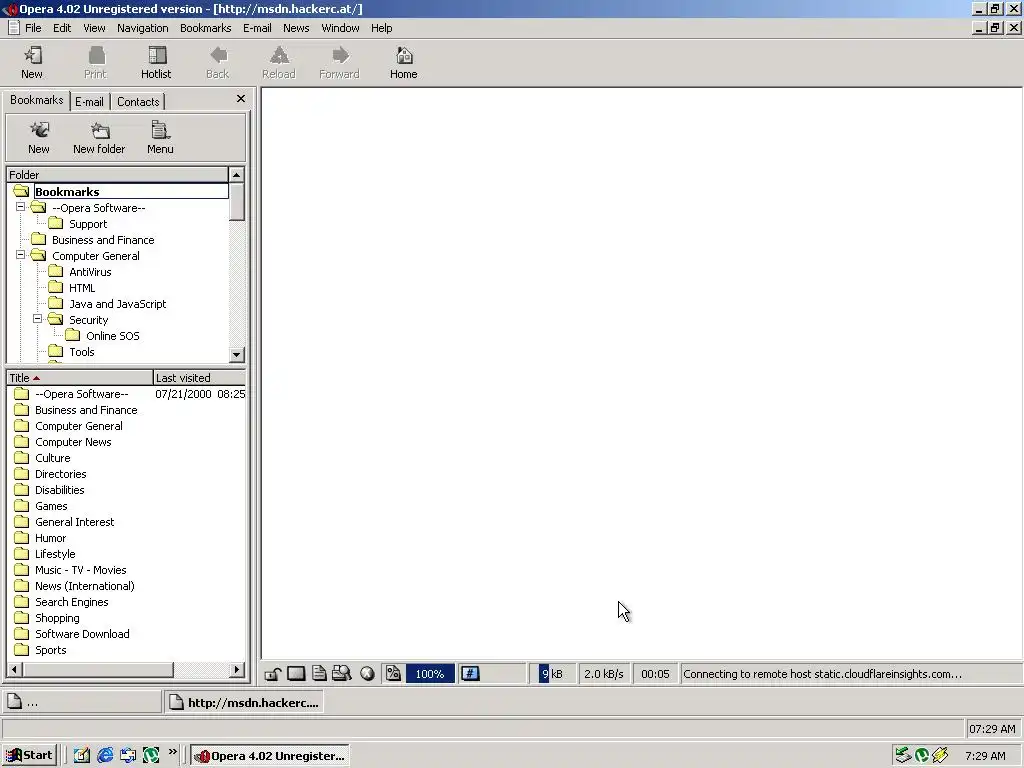
Task: Select the Humor folder in list
Action: tap(50, 538)
